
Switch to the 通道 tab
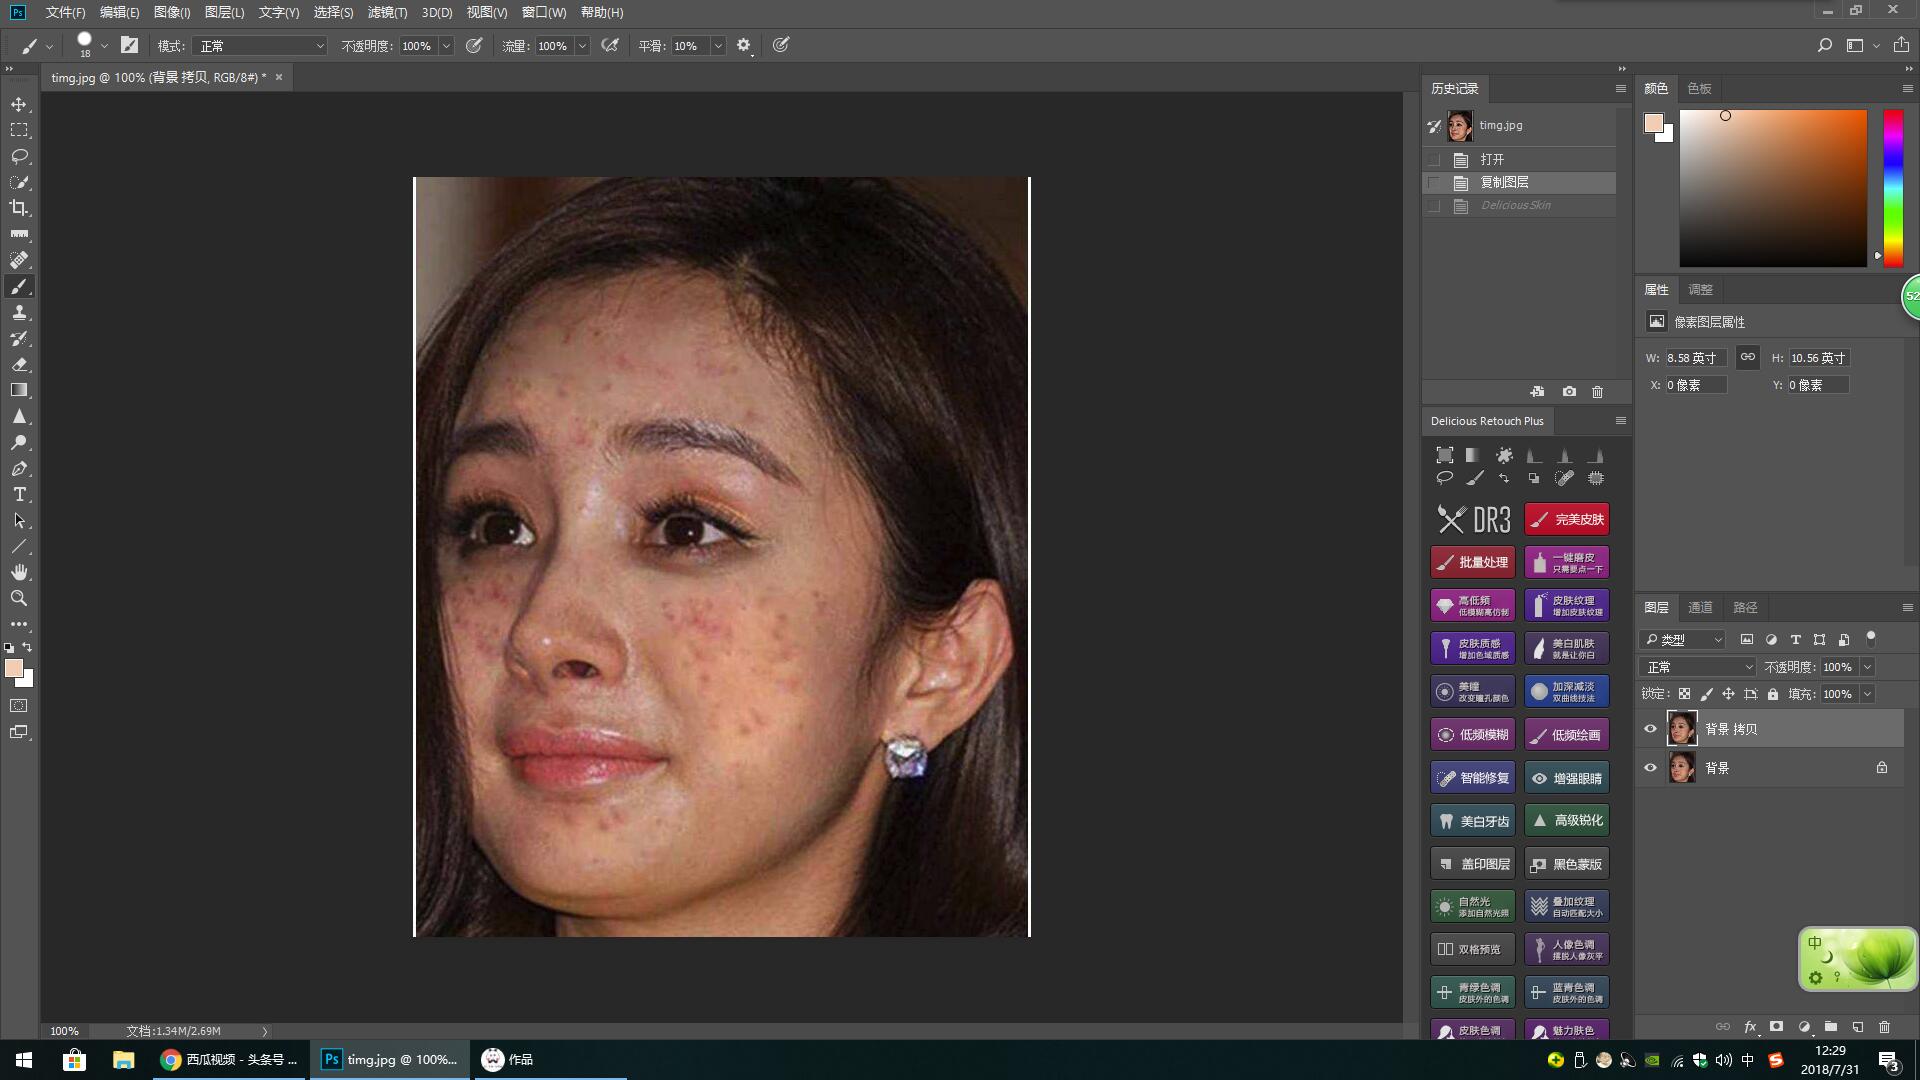1700,607
